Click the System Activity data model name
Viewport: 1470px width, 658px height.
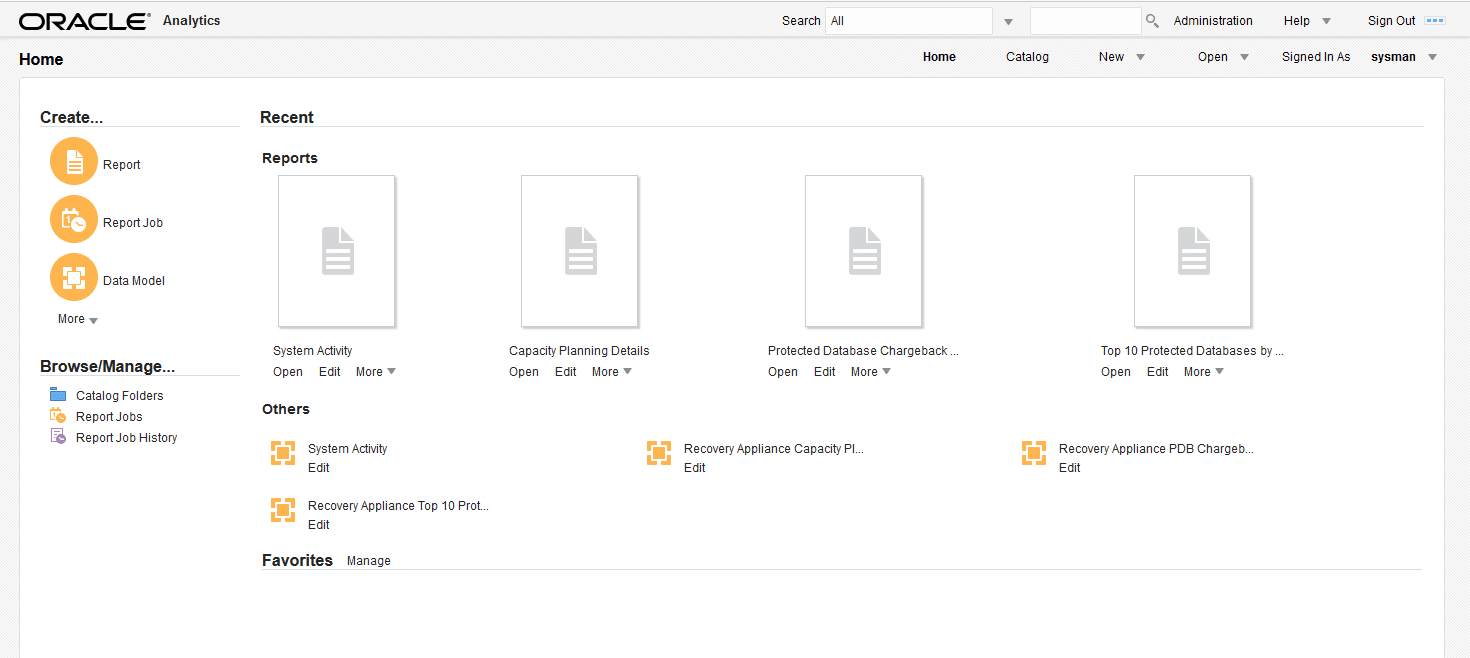tap(348, 449)
